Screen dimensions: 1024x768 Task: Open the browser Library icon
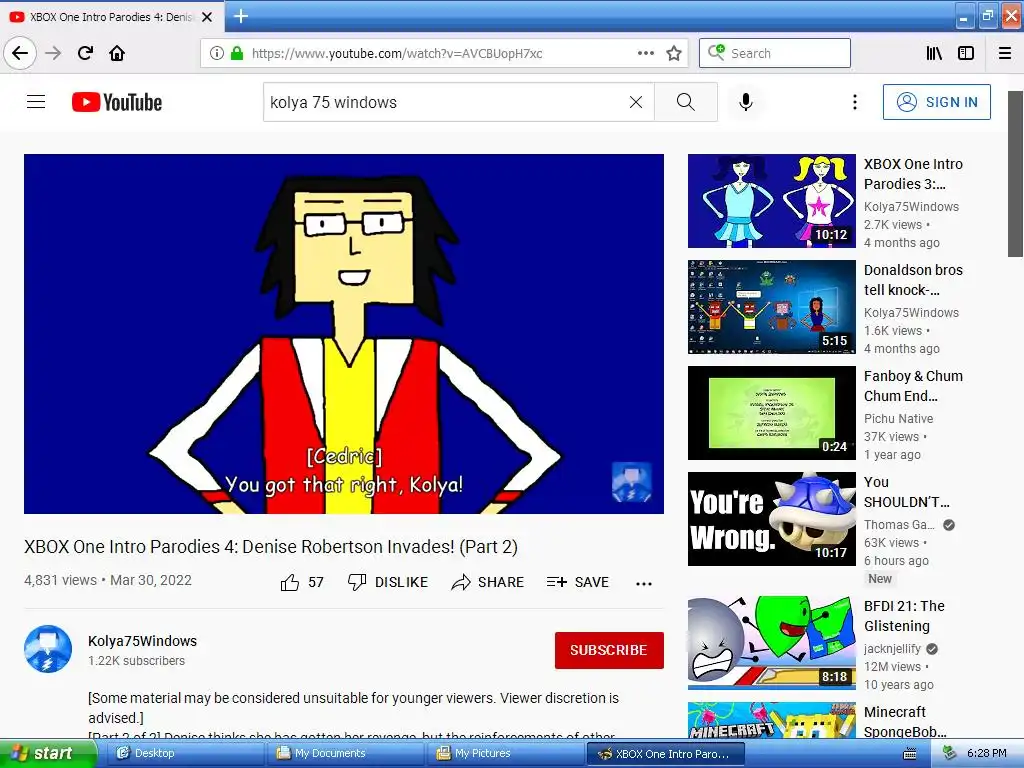(935, 53)
